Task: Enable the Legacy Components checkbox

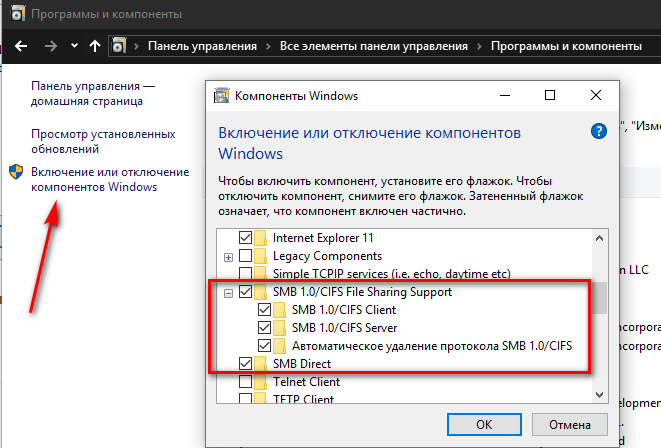Action: click(x=245, y=255)
